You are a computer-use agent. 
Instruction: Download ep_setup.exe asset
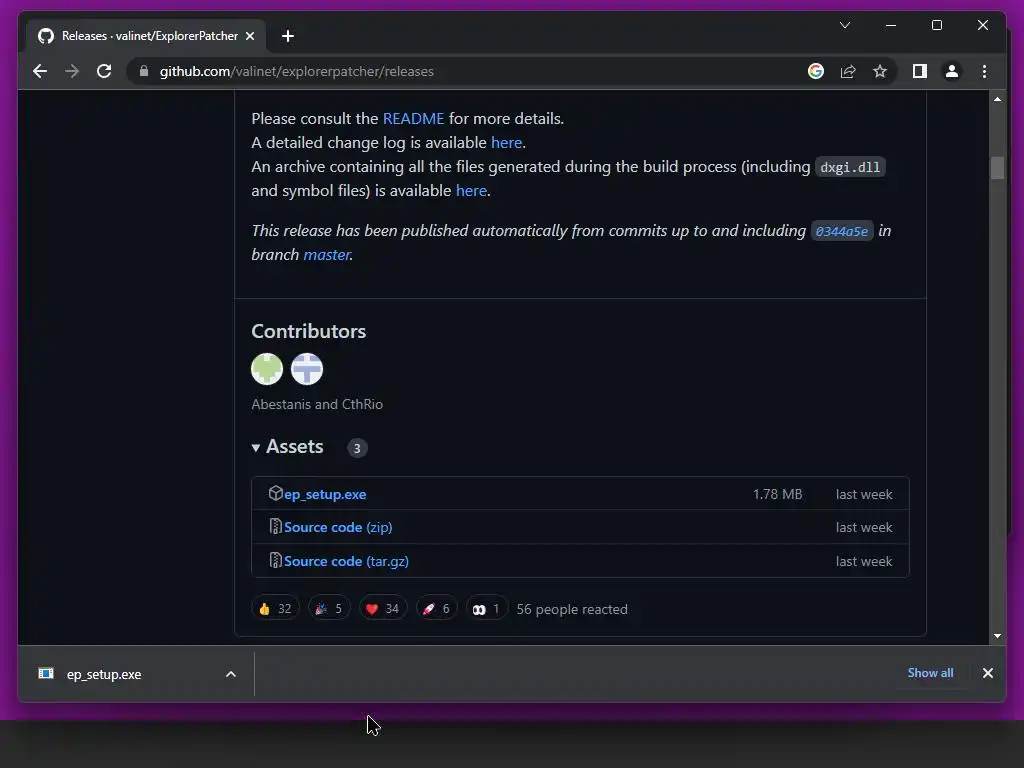(325, 494)
